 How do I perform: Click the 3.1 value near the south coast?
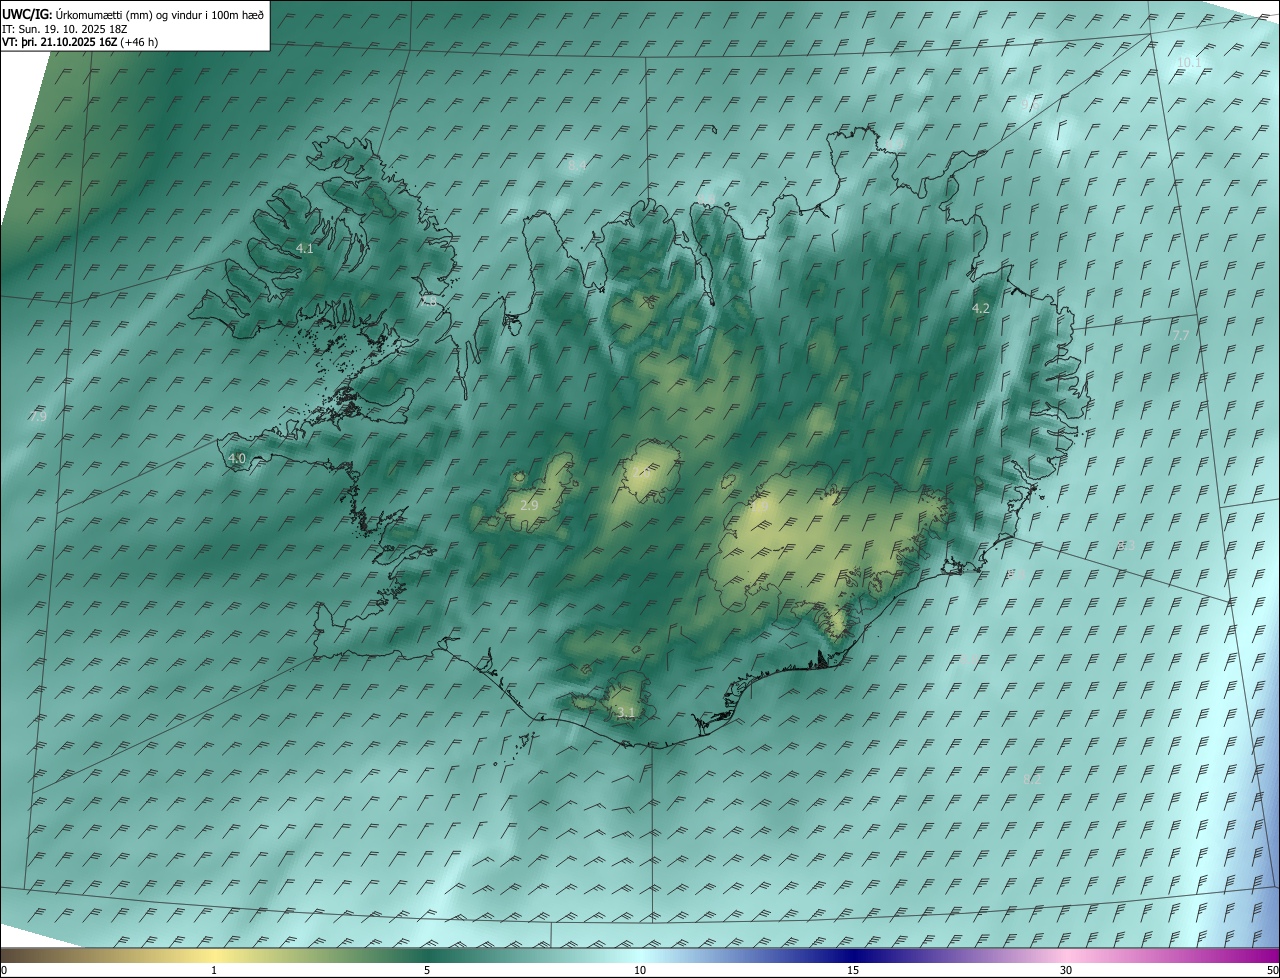tap(626, 713)
